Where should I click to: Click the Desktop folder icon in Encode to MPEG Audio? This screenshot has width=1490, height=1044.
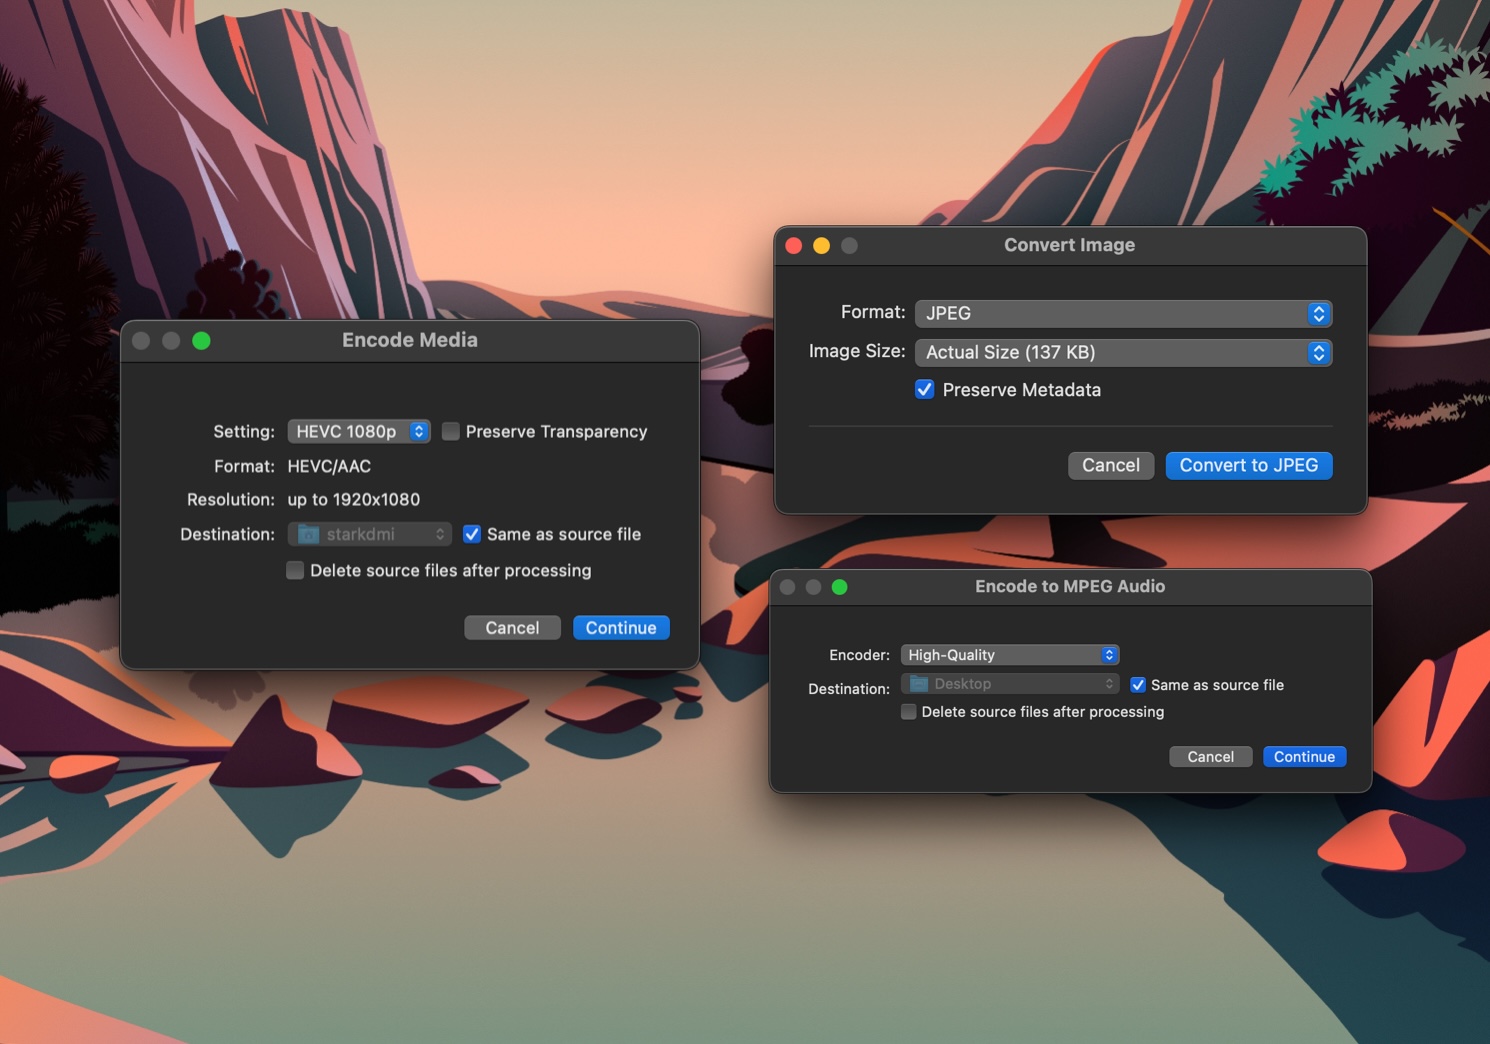pos(920,683)
